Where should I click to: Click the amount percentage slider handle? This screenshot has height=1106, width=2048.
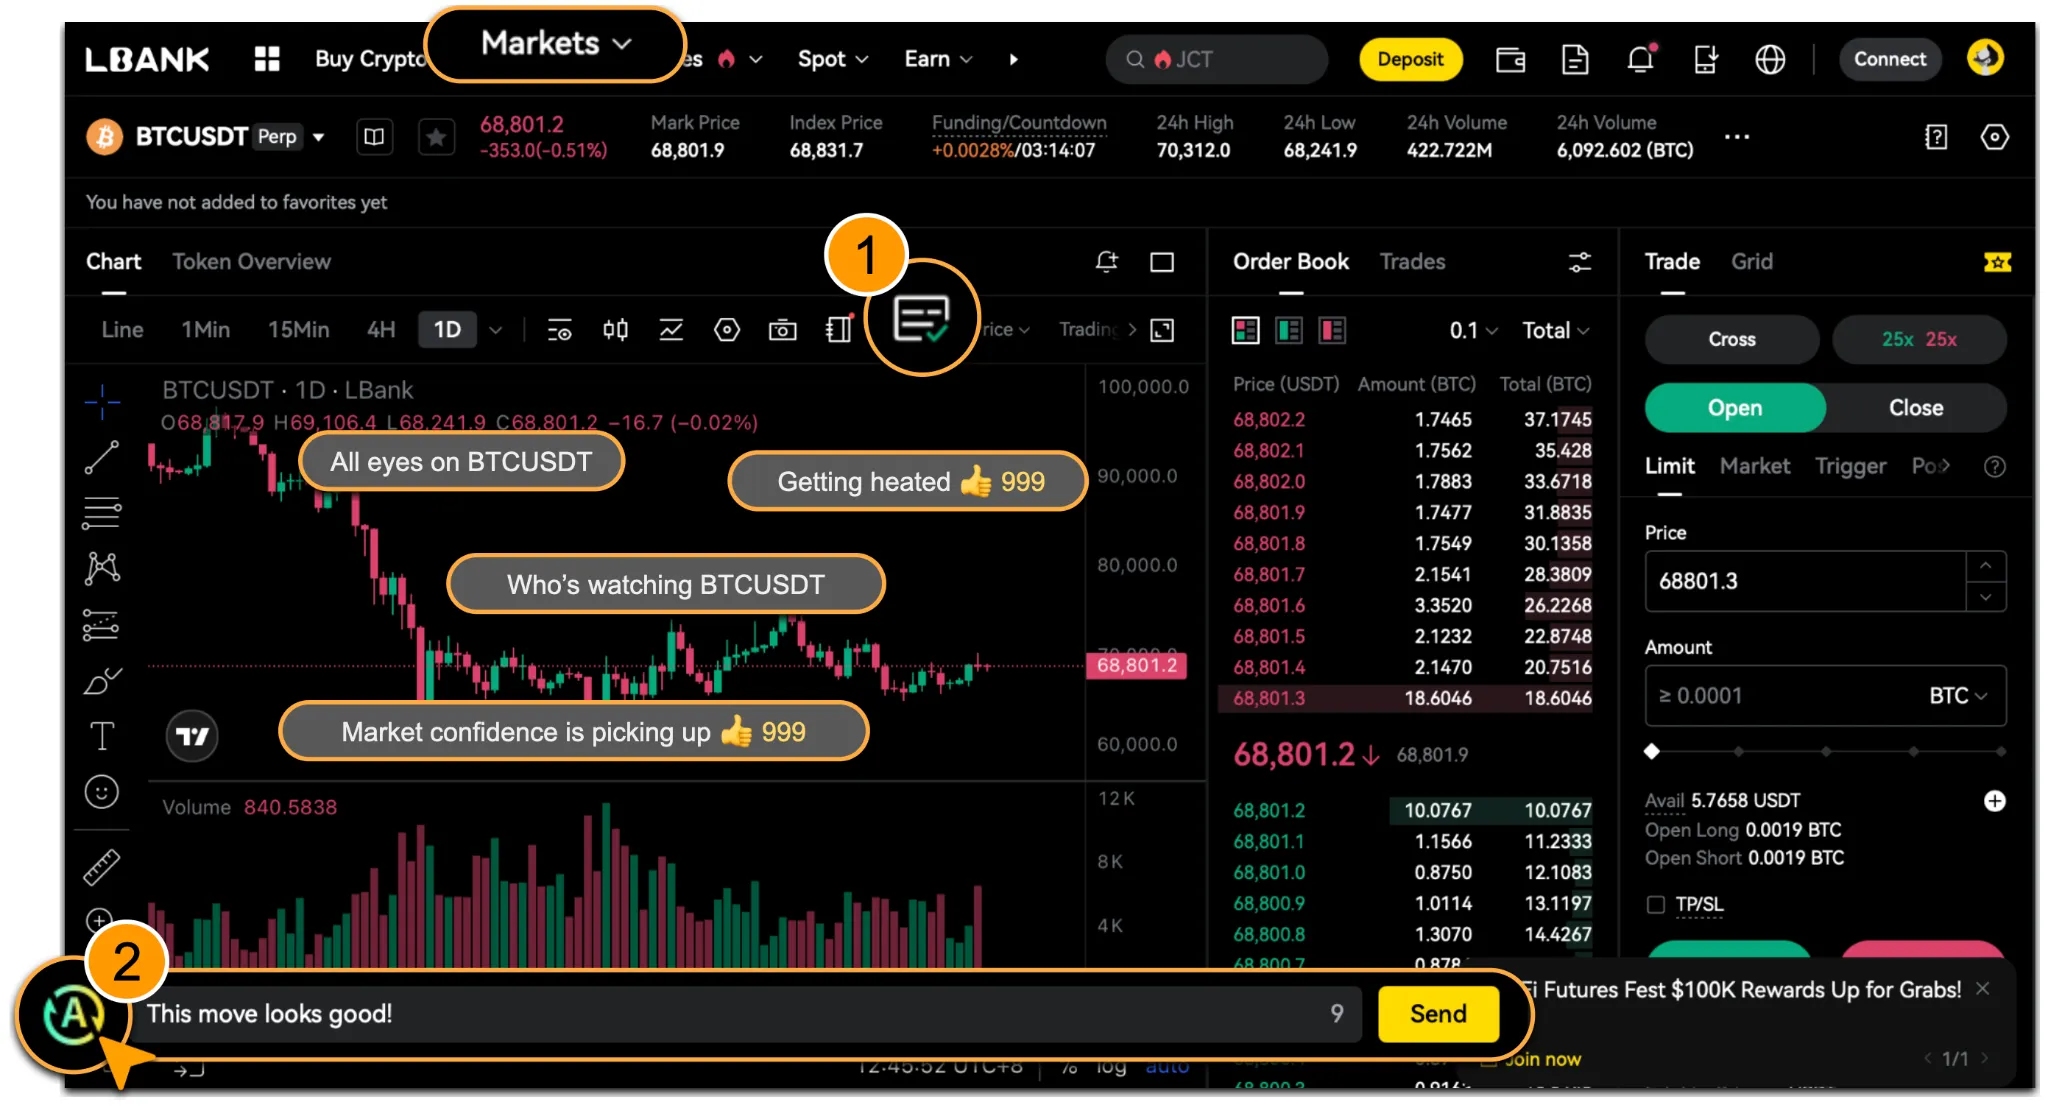[x=1652, y=751]
